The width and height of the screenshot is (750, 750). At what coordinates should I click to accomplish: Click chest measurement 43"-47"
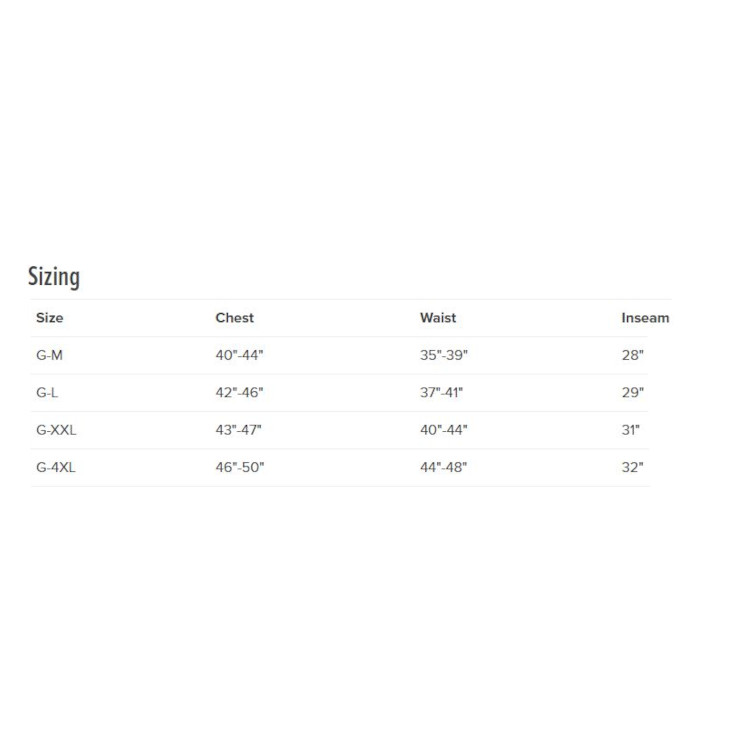(x=240, y=430)
